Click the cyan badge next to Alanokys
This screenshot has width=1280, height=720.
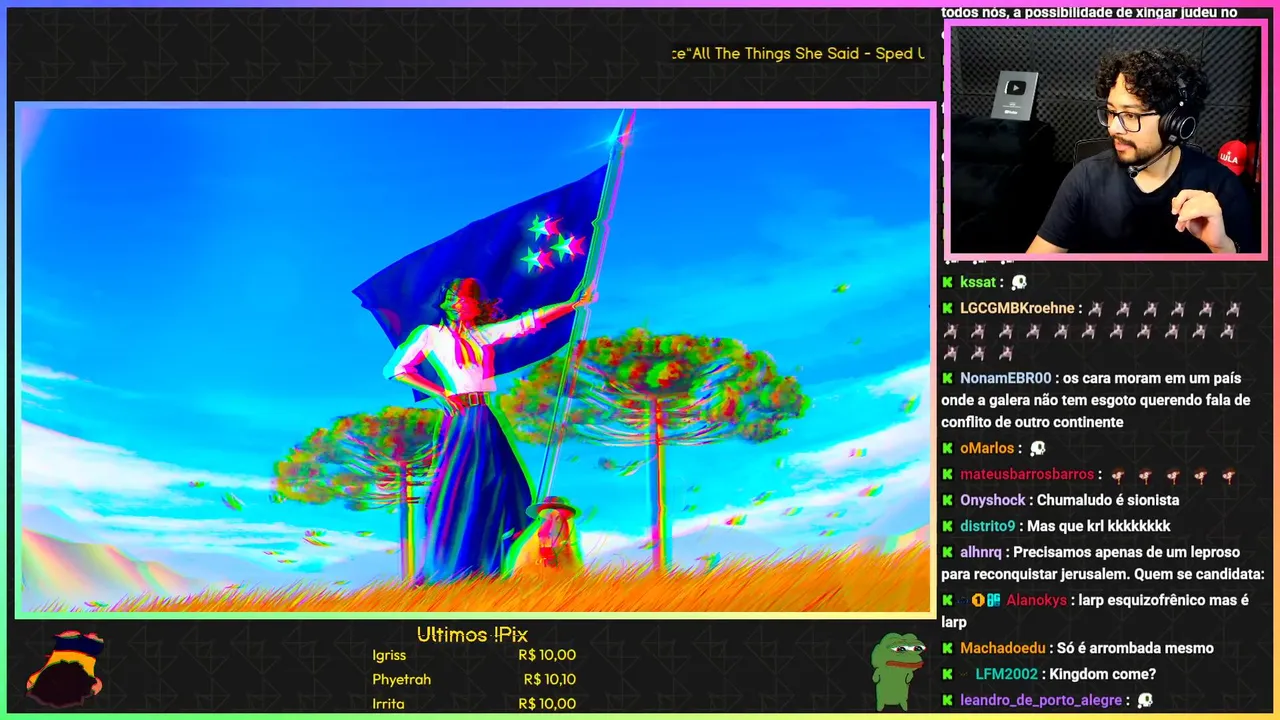click(994, 600)
